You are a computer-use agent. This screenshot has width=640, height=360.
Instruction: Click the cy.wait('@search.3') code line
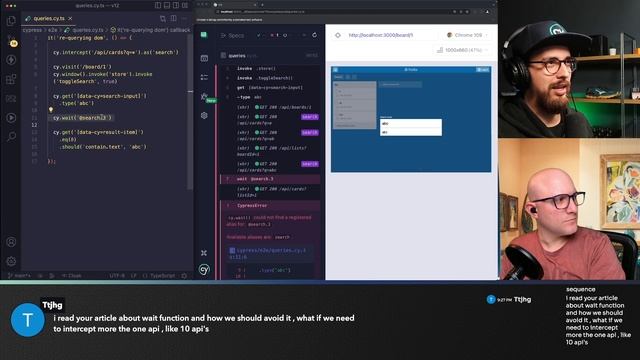tap(82, 118)
